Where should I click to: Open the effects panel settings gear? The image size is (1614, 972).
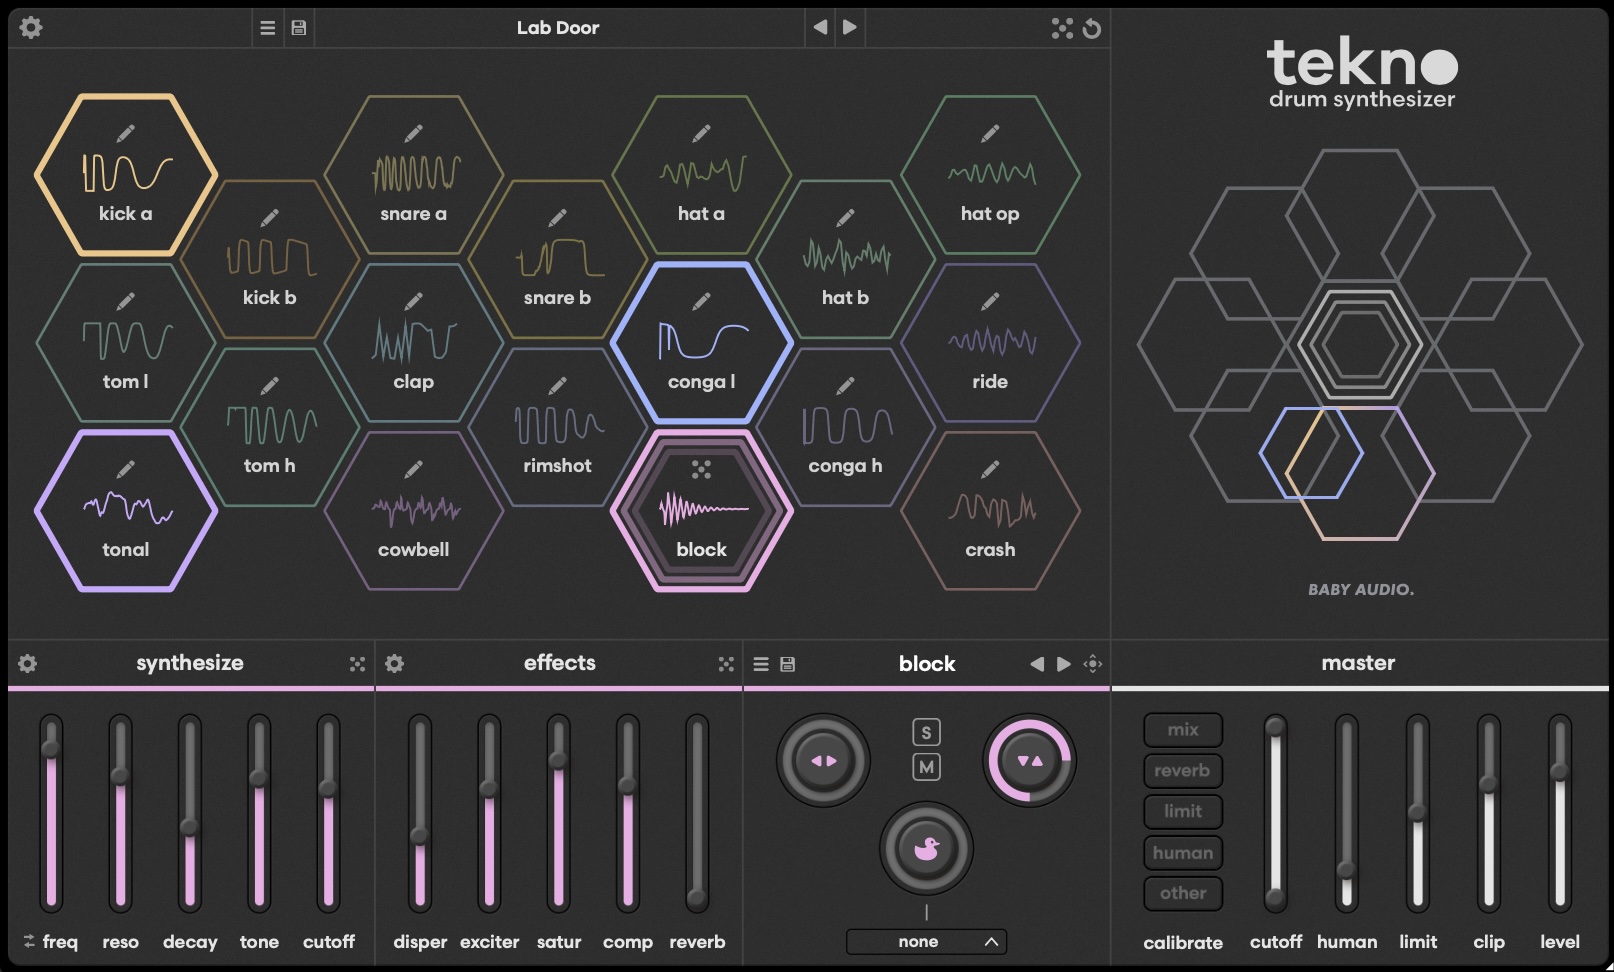coord(396,662)
